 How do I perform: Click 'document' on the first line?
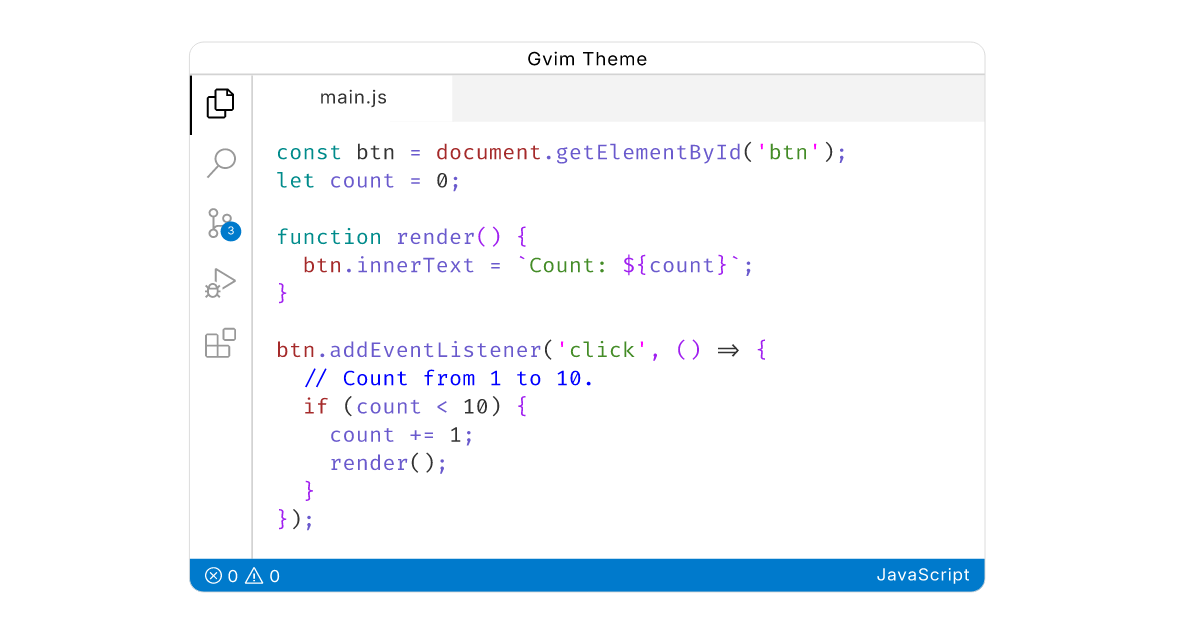pos(489,153)
